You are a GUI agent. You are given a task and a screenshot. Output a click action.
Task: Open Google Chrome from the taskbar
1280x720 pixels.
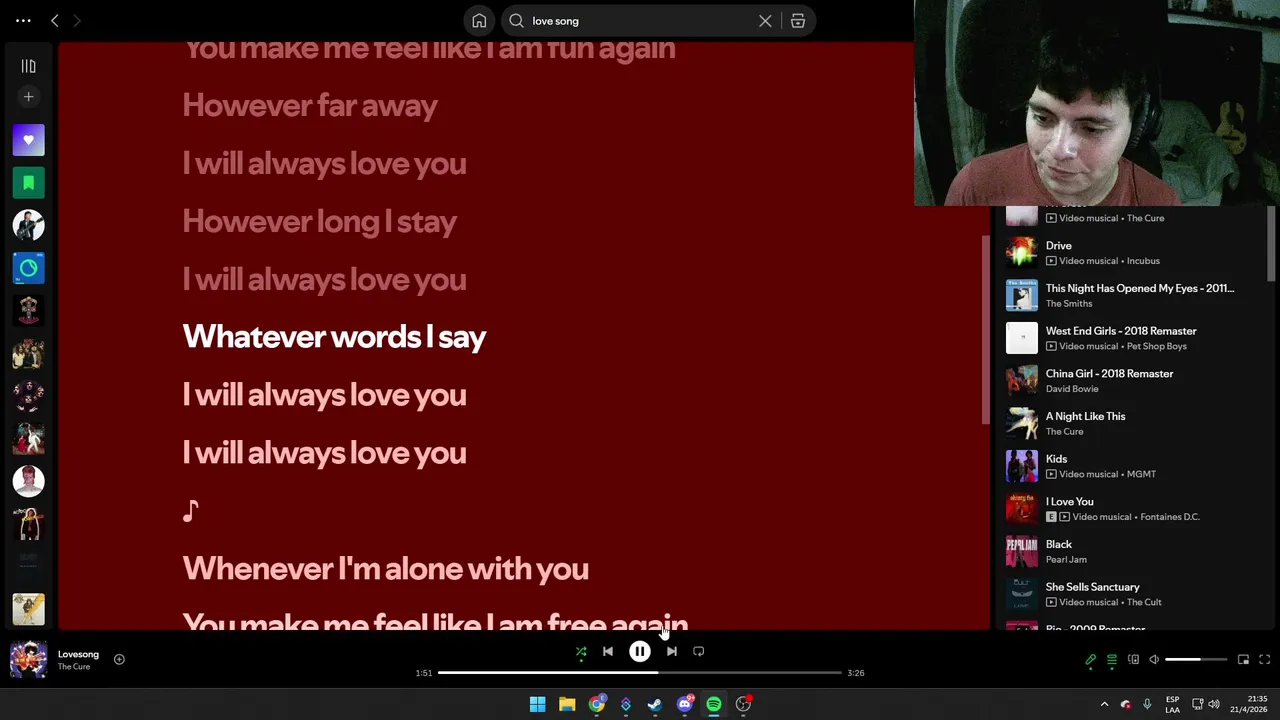597,704
